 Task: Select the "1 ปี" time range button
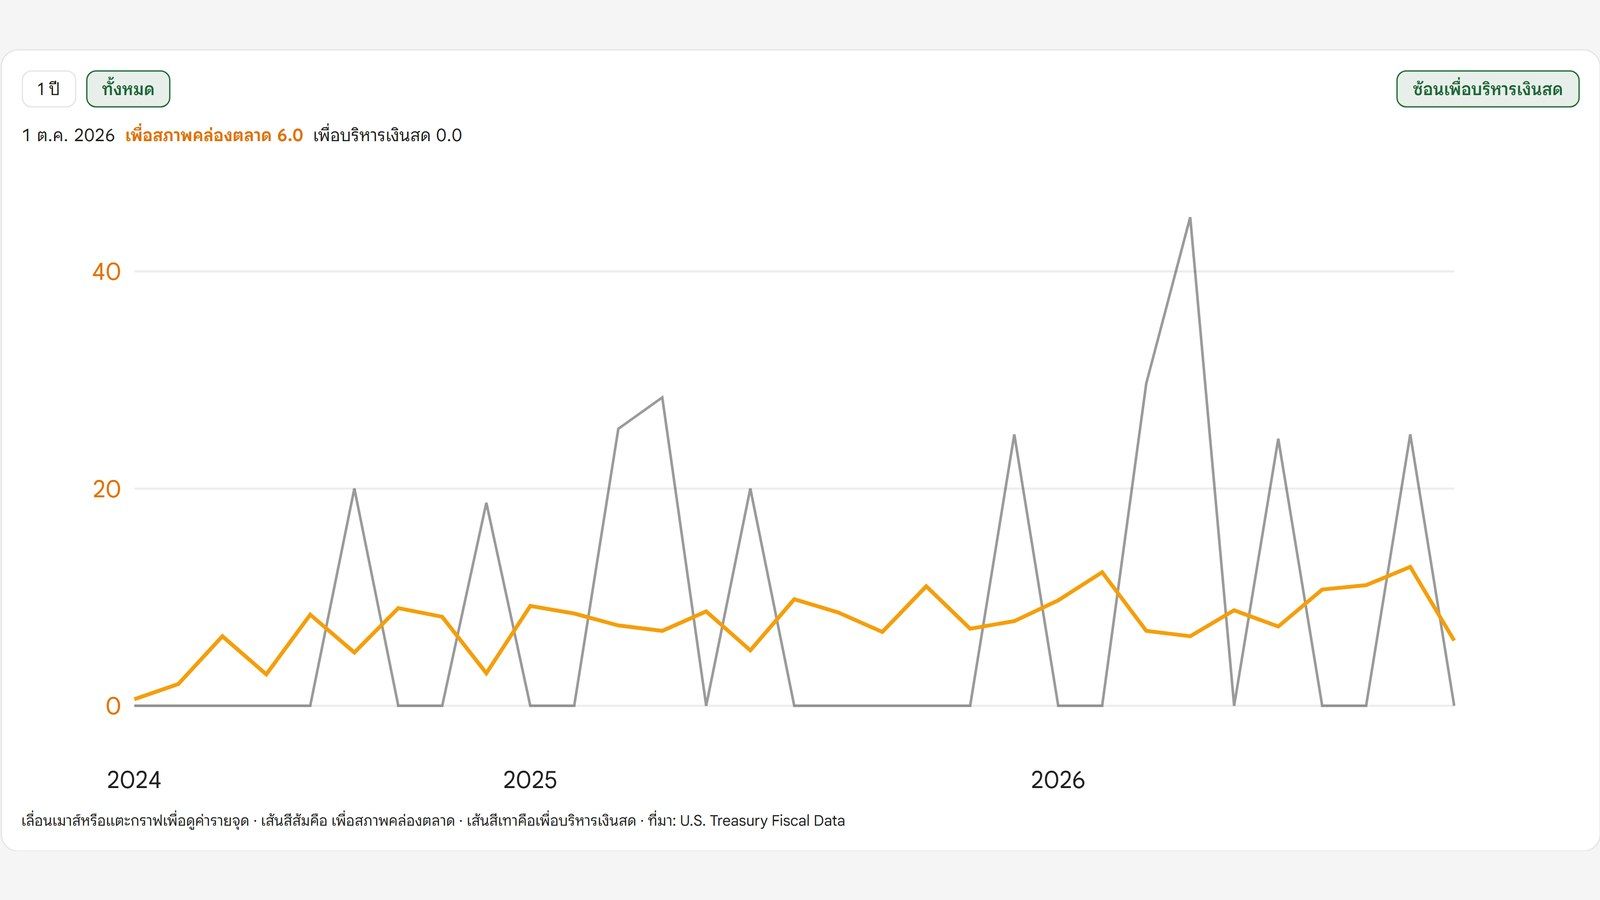coord(48,89)
